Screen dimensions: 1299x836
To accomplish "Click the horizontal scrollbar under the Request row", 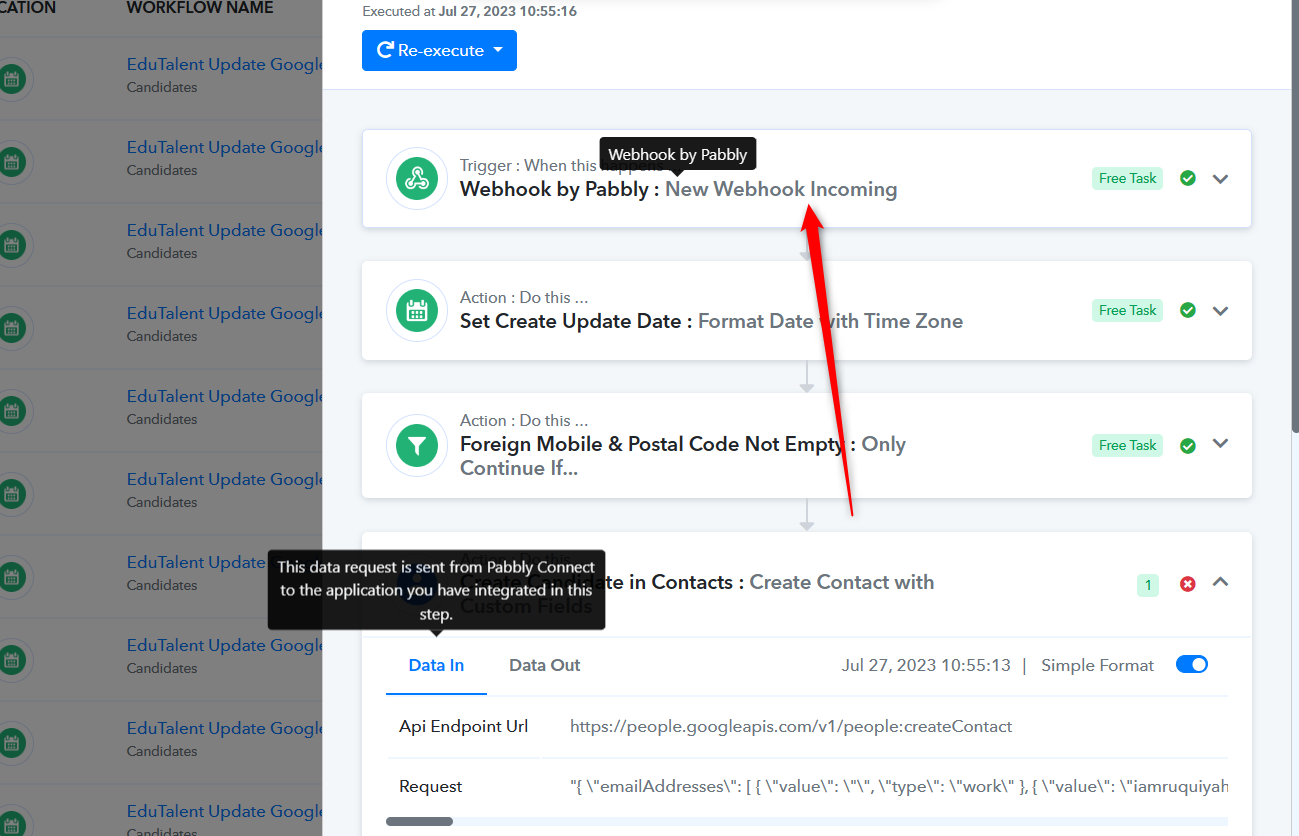I will 419,822.
